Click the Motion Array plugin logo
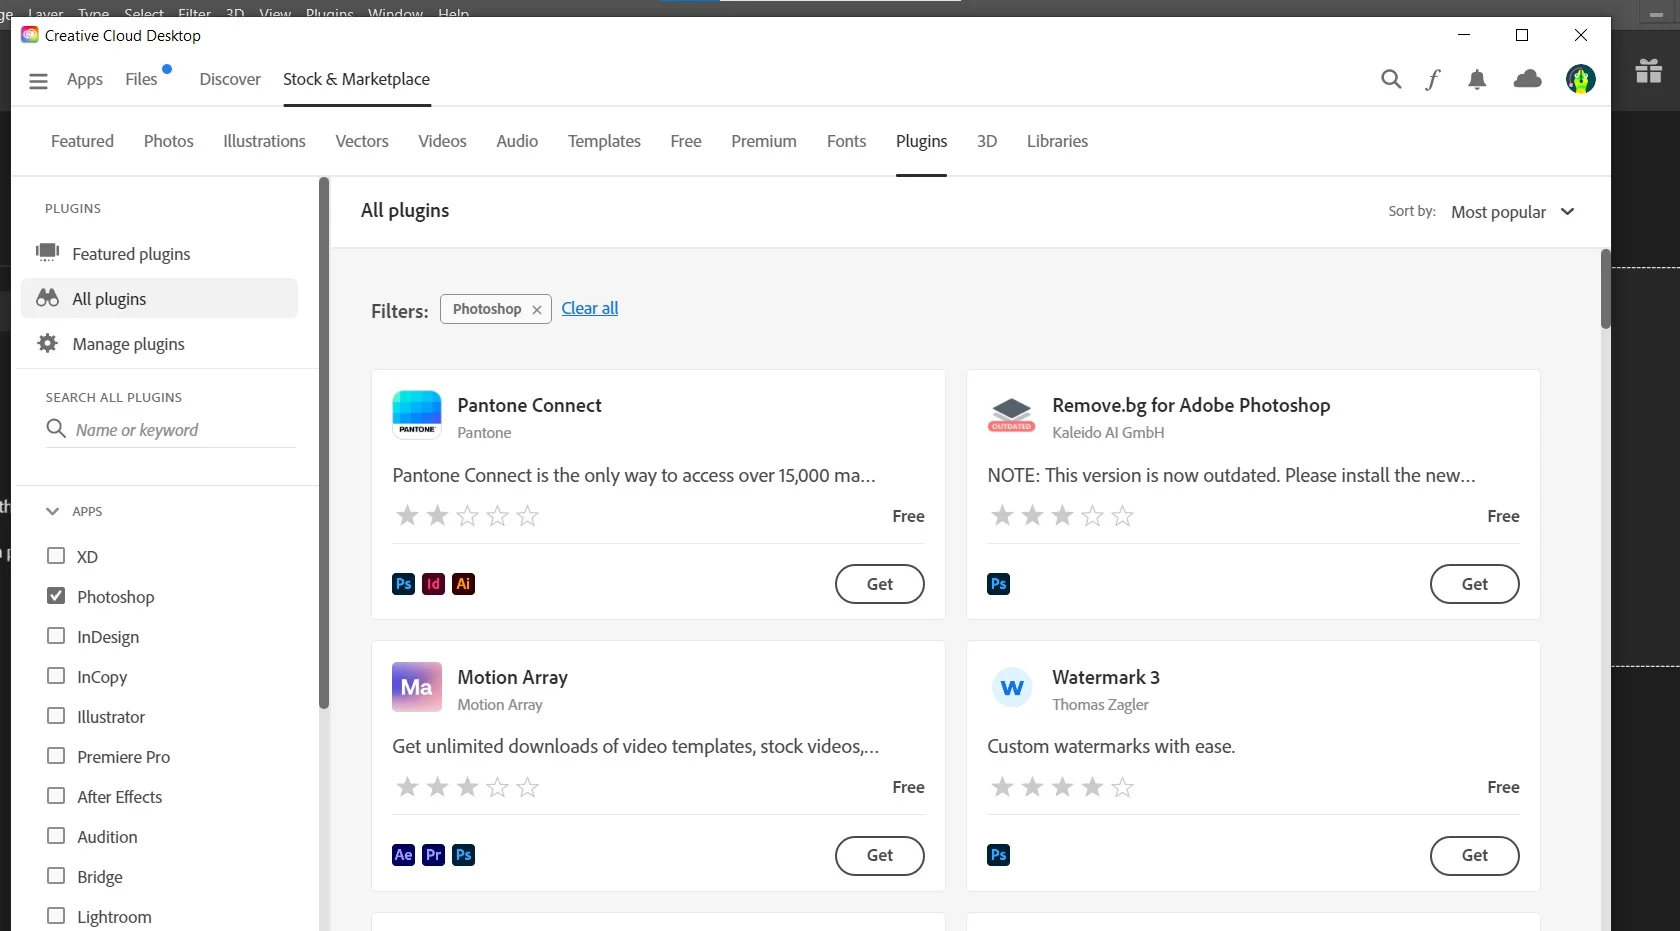The height and width of the screenshot is (931, 1680). (417, 687)
